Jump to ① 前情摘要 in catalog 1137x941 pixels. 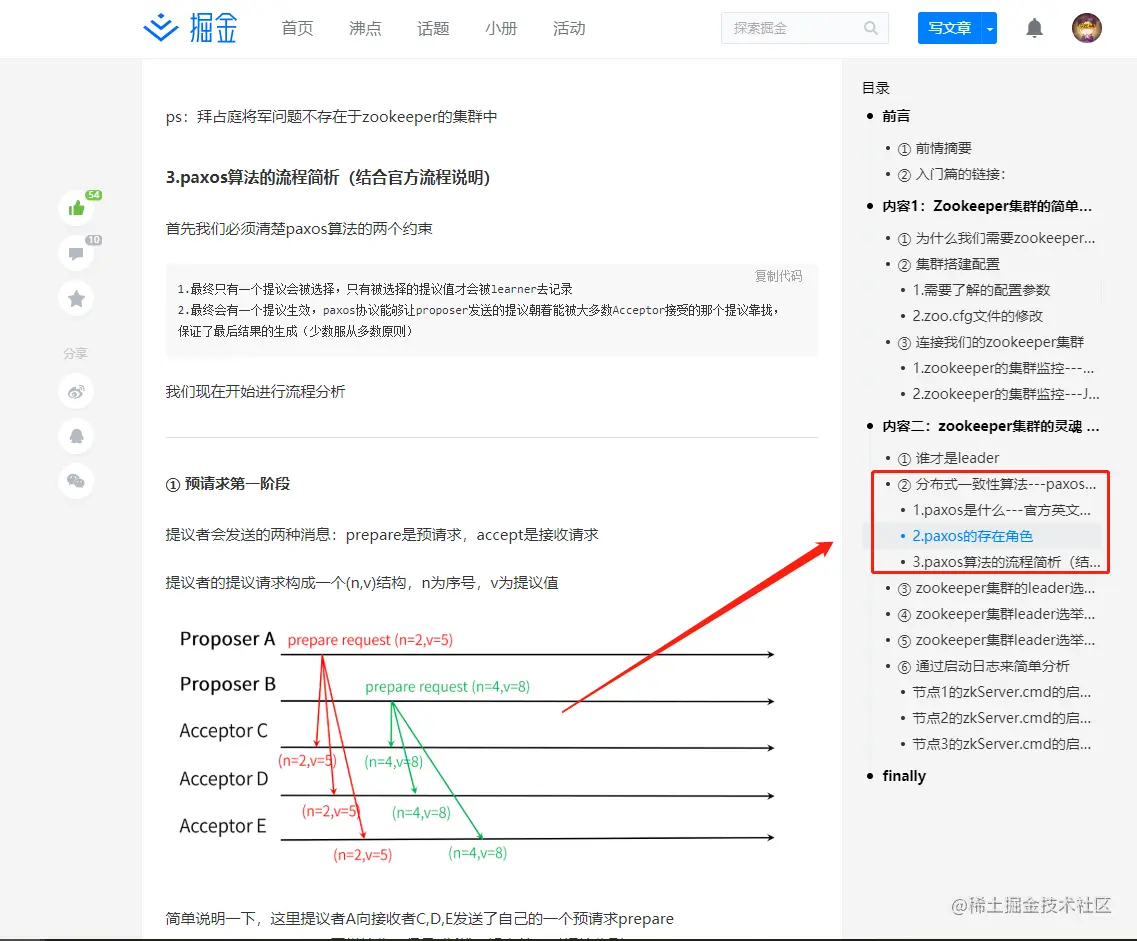pos(935,149)
